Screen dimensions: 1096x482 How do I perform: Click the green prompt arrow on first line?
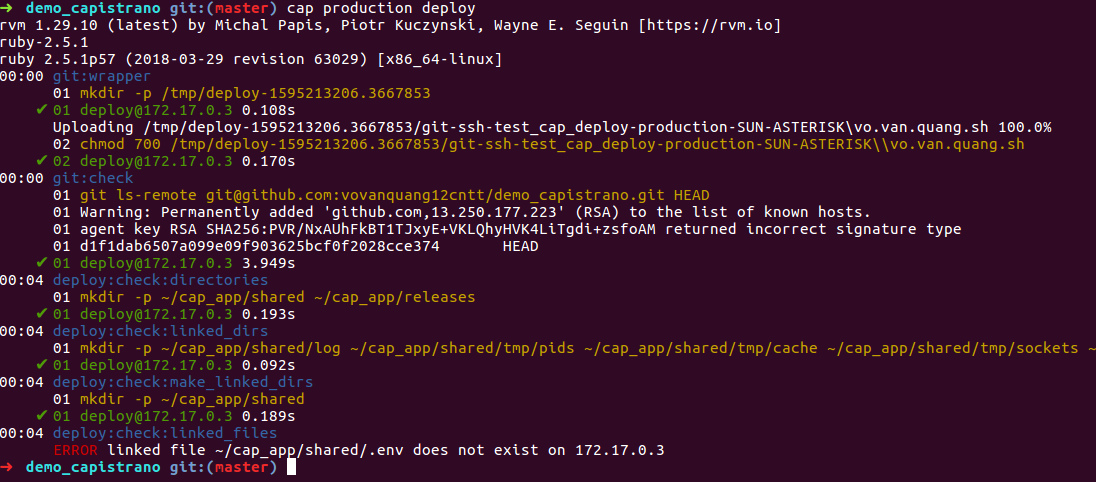pos(7,8)
